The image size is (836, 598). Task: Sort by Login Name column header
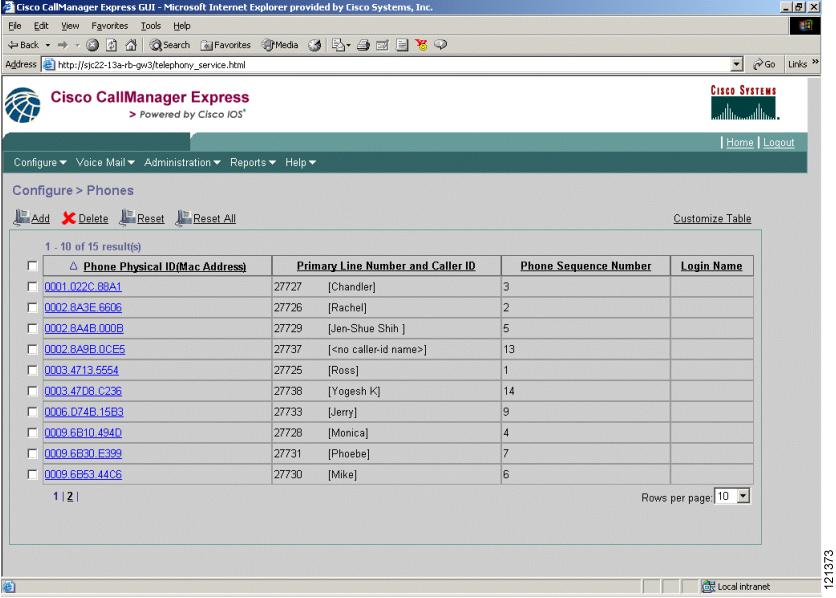click(x=711, y=265)
